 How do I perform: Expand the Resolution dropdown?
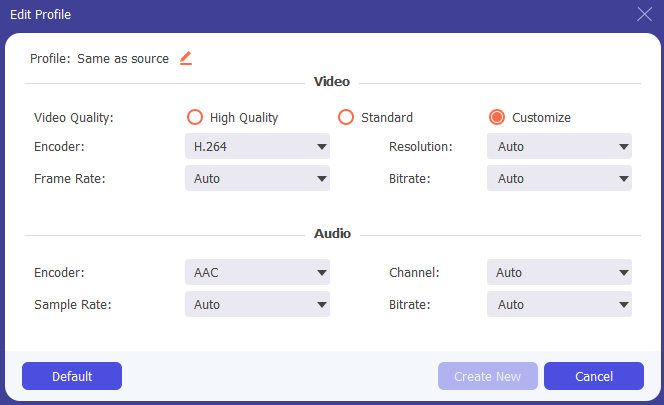tap(559, 147)
